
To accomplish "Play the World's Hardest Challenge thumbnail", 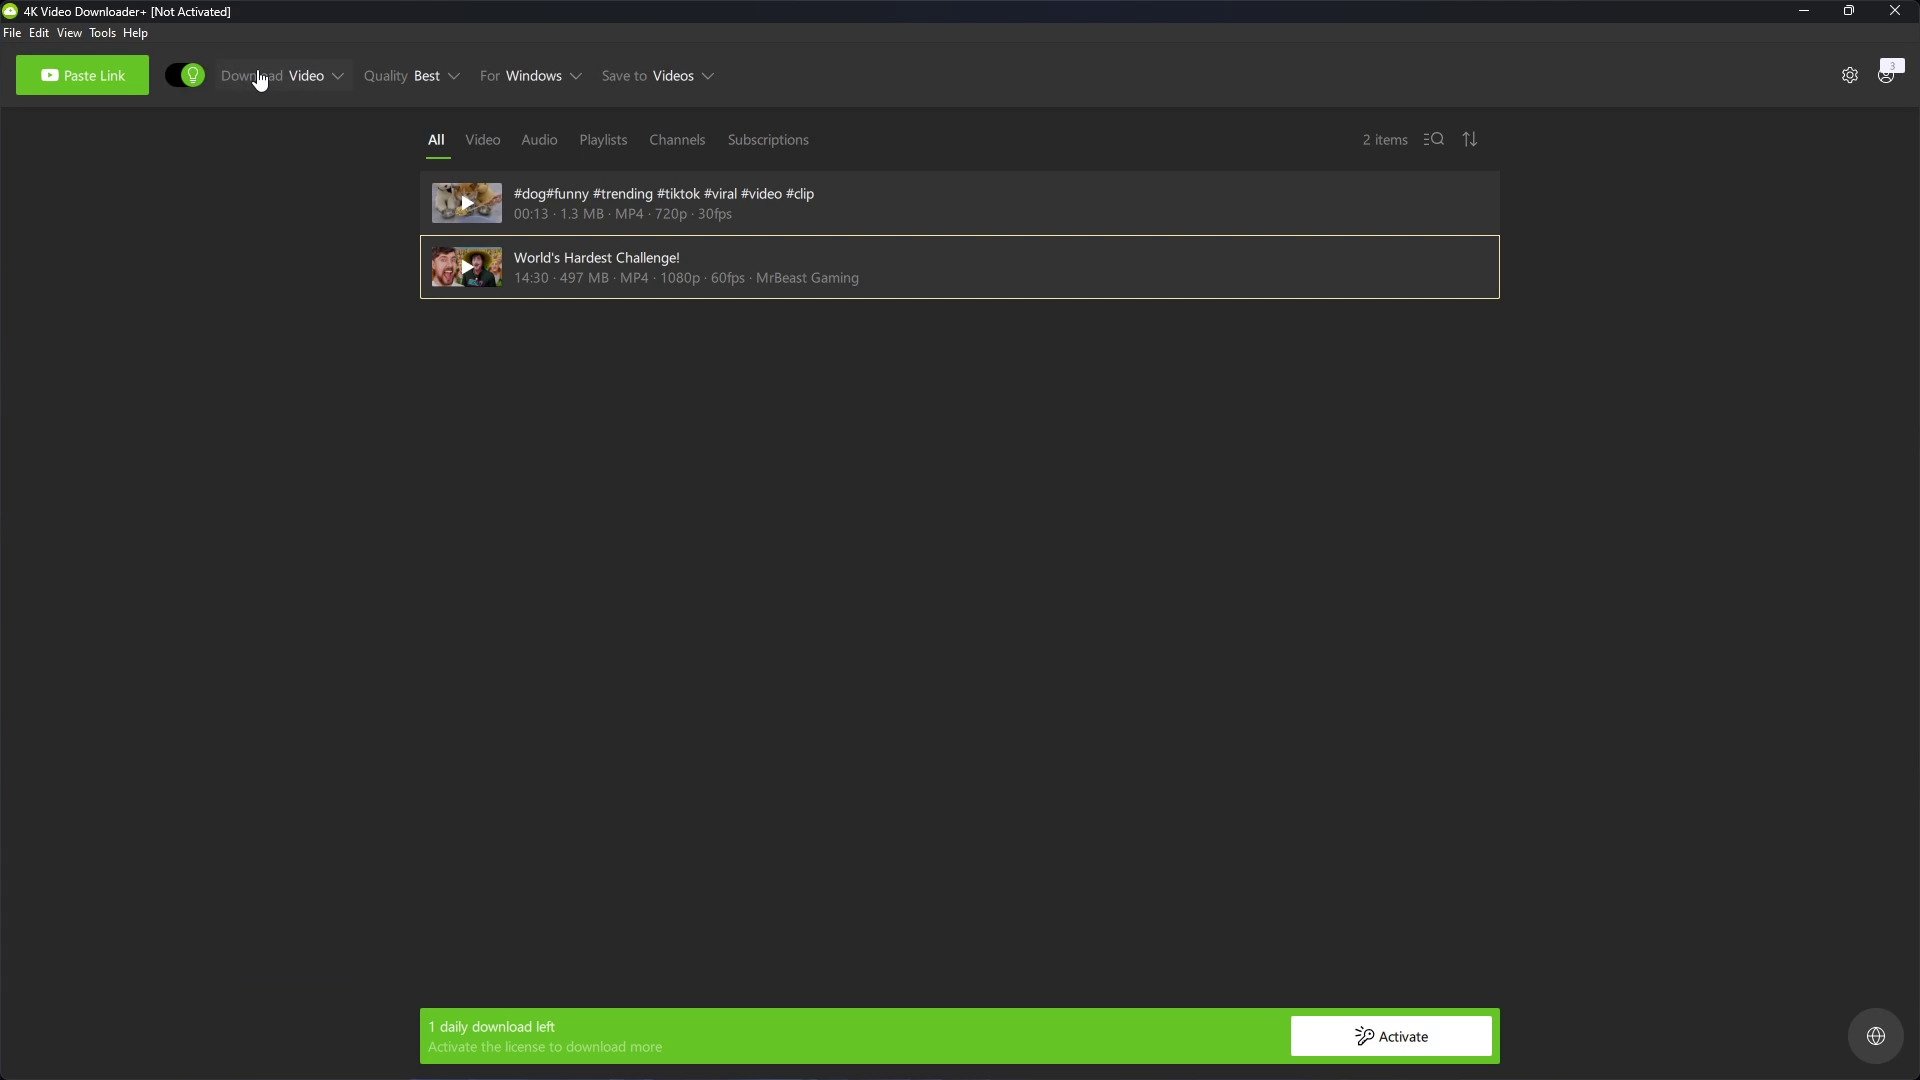I will point(467,267).
